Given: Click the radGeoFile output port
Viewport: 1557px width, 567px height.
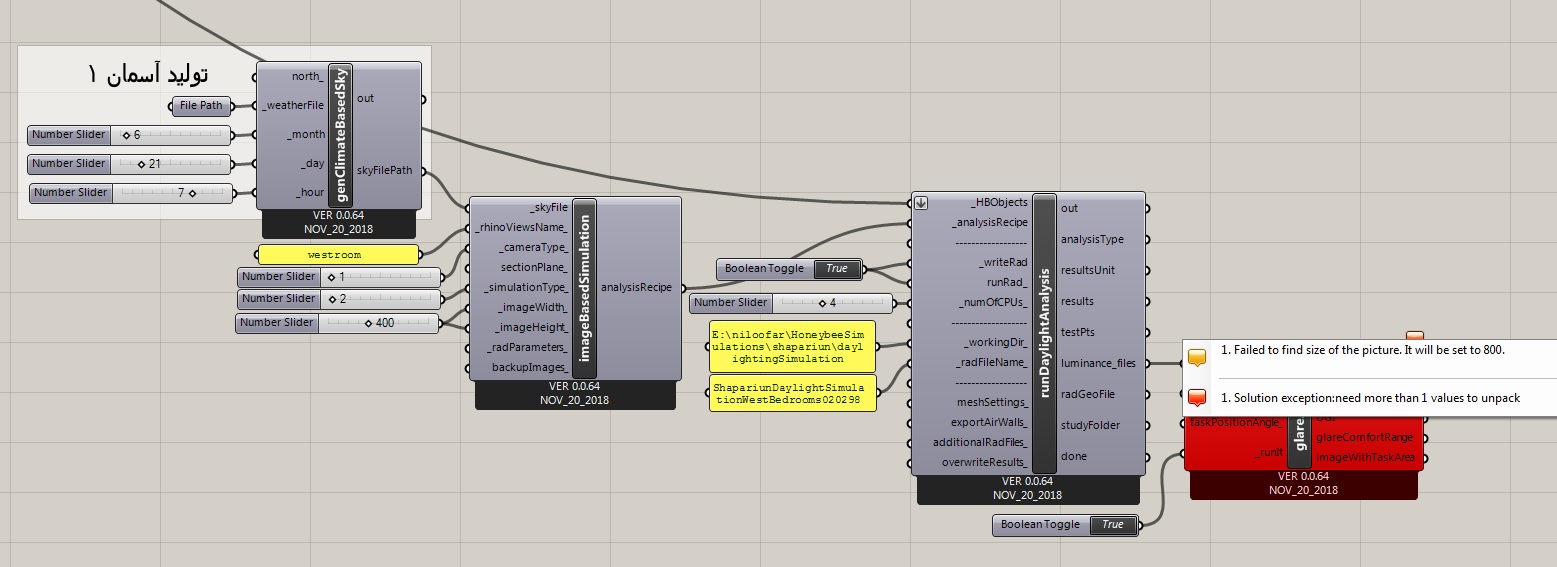Looking at the screenshot, I should pyautogui.click(x=1087, y=394).
